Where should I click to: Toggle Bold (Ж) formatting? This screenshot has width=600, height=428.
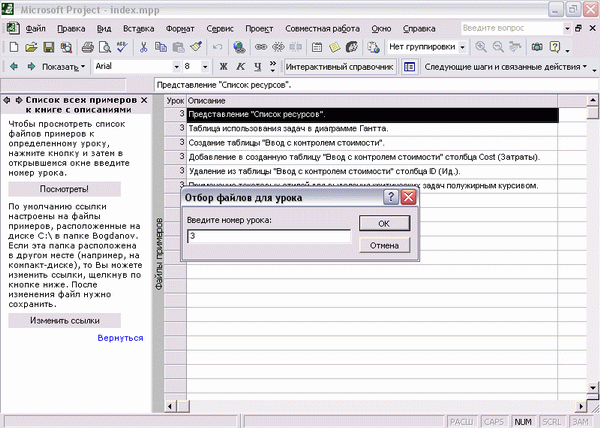tap(223, 67)
